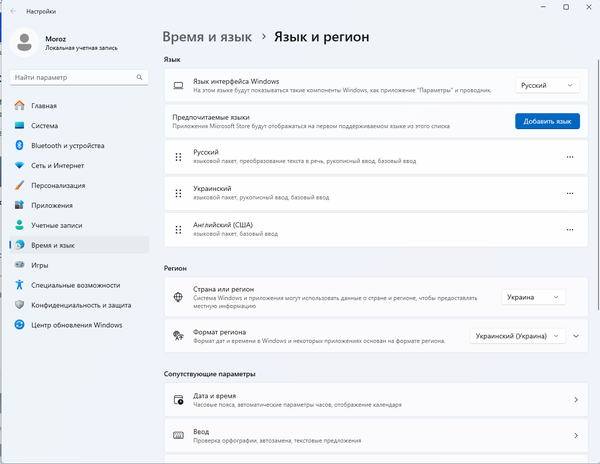
Task: Select Время и язык in the sidebar
Action: 79,245
